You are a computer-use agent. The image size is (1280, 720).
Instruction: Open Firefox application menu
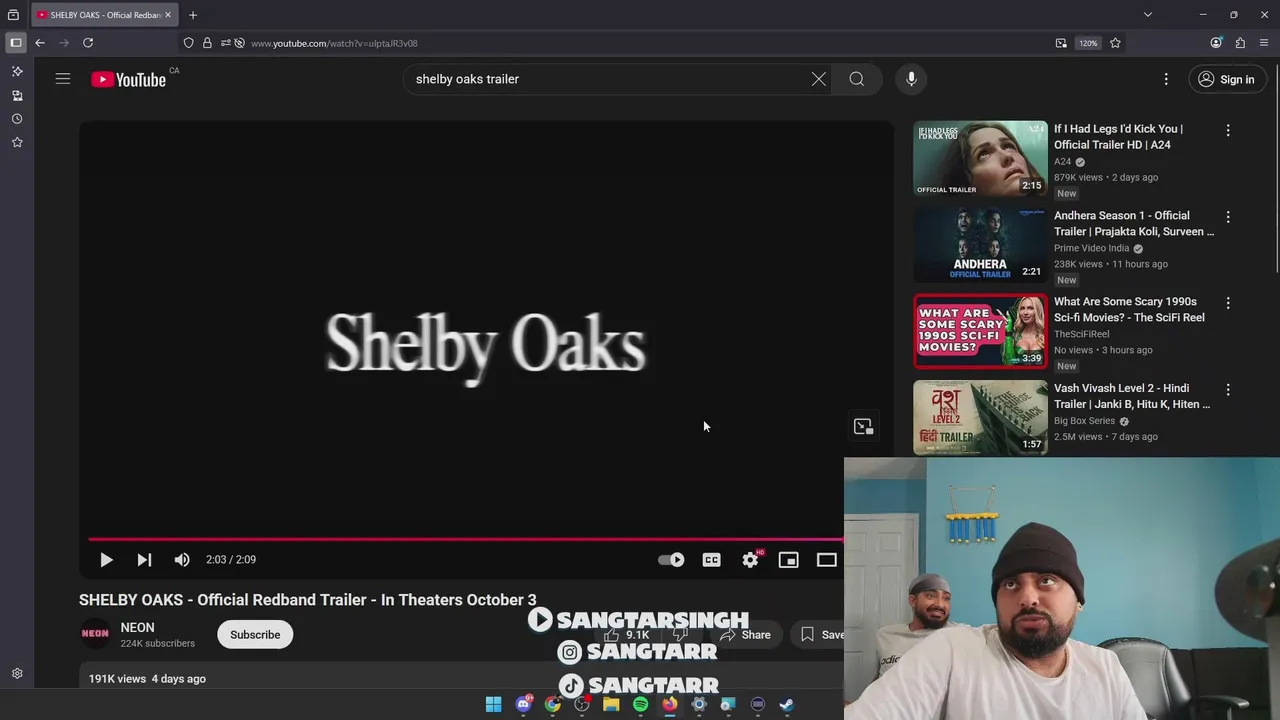pos(1265,43)
